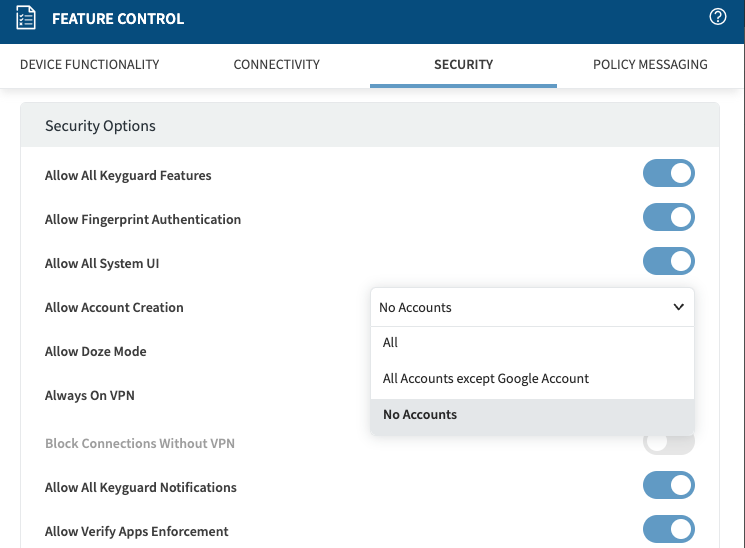Image resolution: width=745 pixels, height=548 pixels.
Task: Choose the "All" option from the list
Action: (x=391, y=343)
